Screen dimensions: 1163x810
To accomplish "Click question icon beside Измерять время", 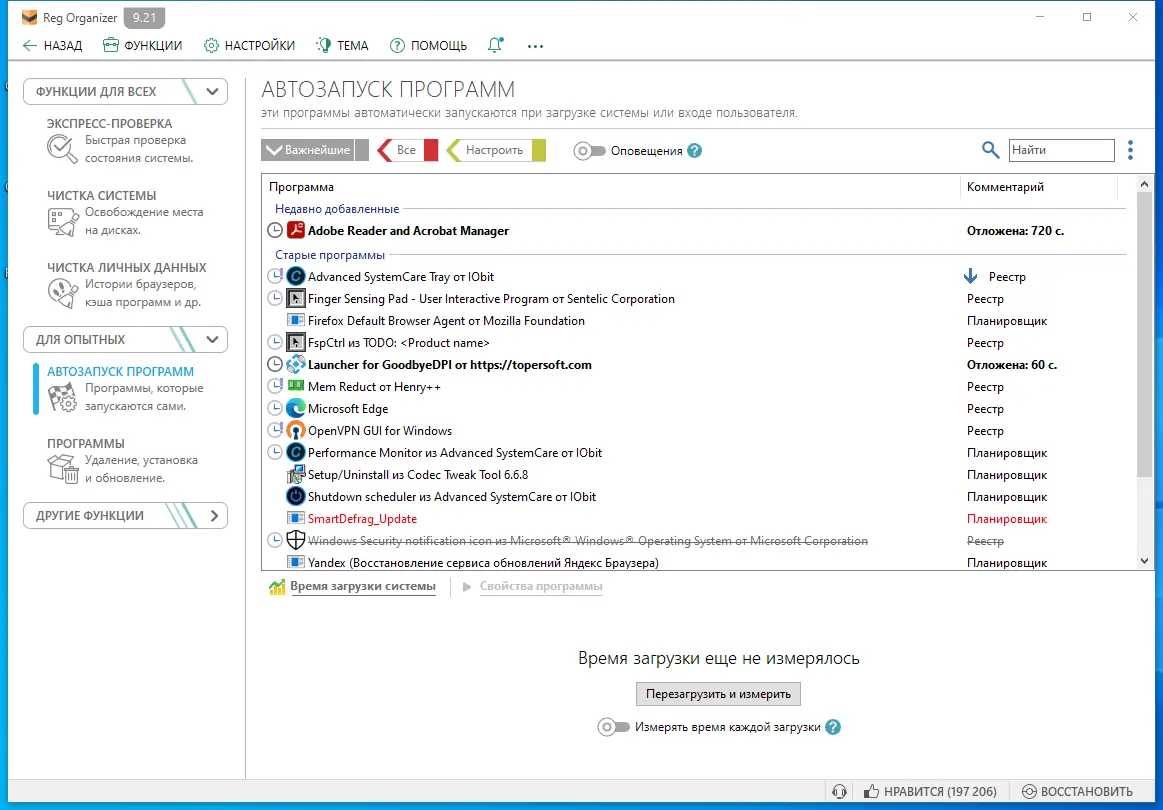I will pyautogui.click(x=833, y=727).
